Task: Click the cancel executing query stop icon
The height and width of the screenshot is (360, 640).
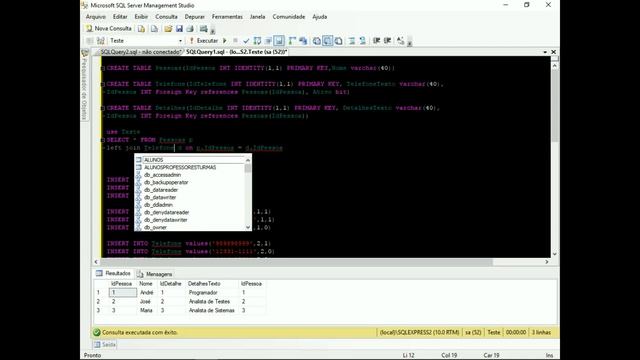Action: coord(235,41)
